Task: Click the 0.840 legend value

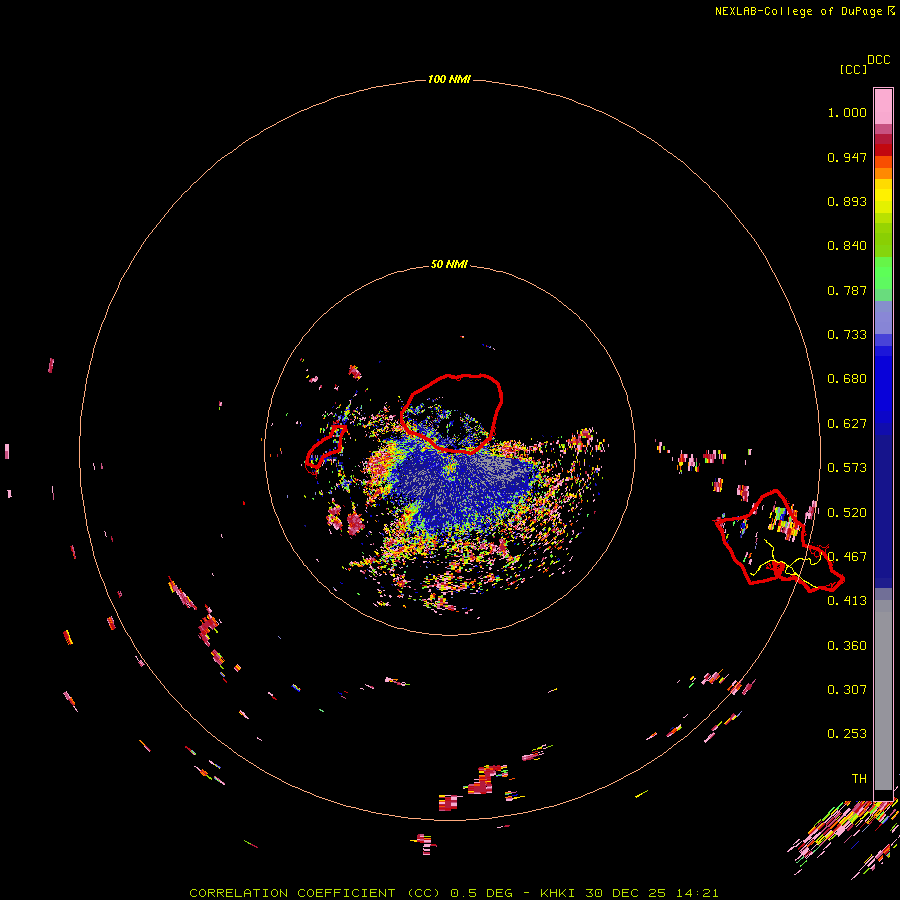Action: pos(847,246)
